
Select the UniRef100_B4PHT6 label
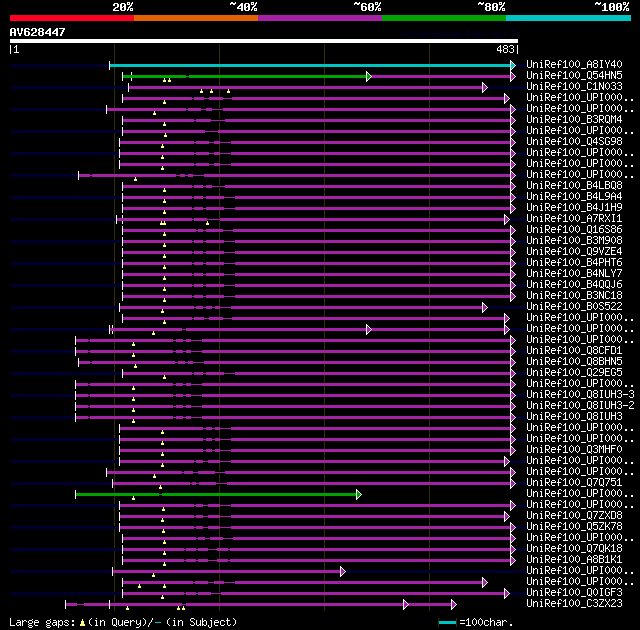coord(574,263)
